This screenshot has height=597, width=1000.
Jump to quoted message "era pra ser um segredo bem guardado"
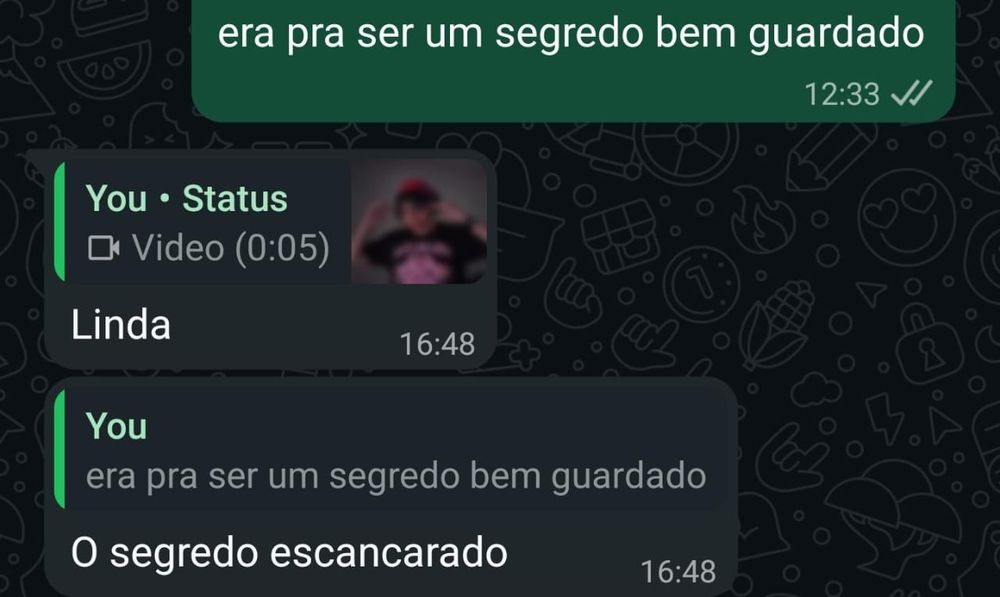[x=395, y=476]
